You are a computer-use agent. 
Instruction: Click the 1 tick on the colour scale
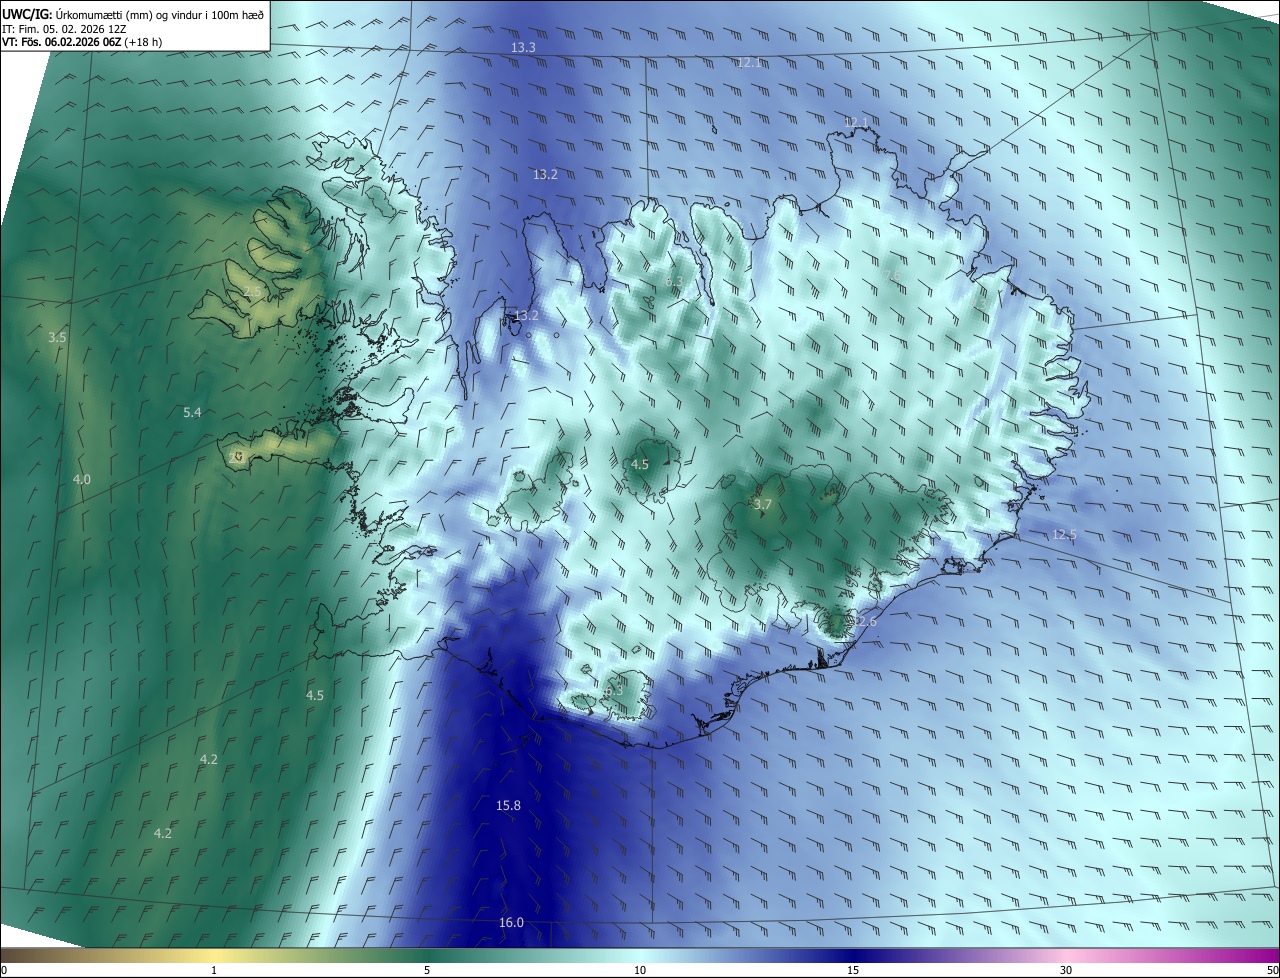coord(214,971)
